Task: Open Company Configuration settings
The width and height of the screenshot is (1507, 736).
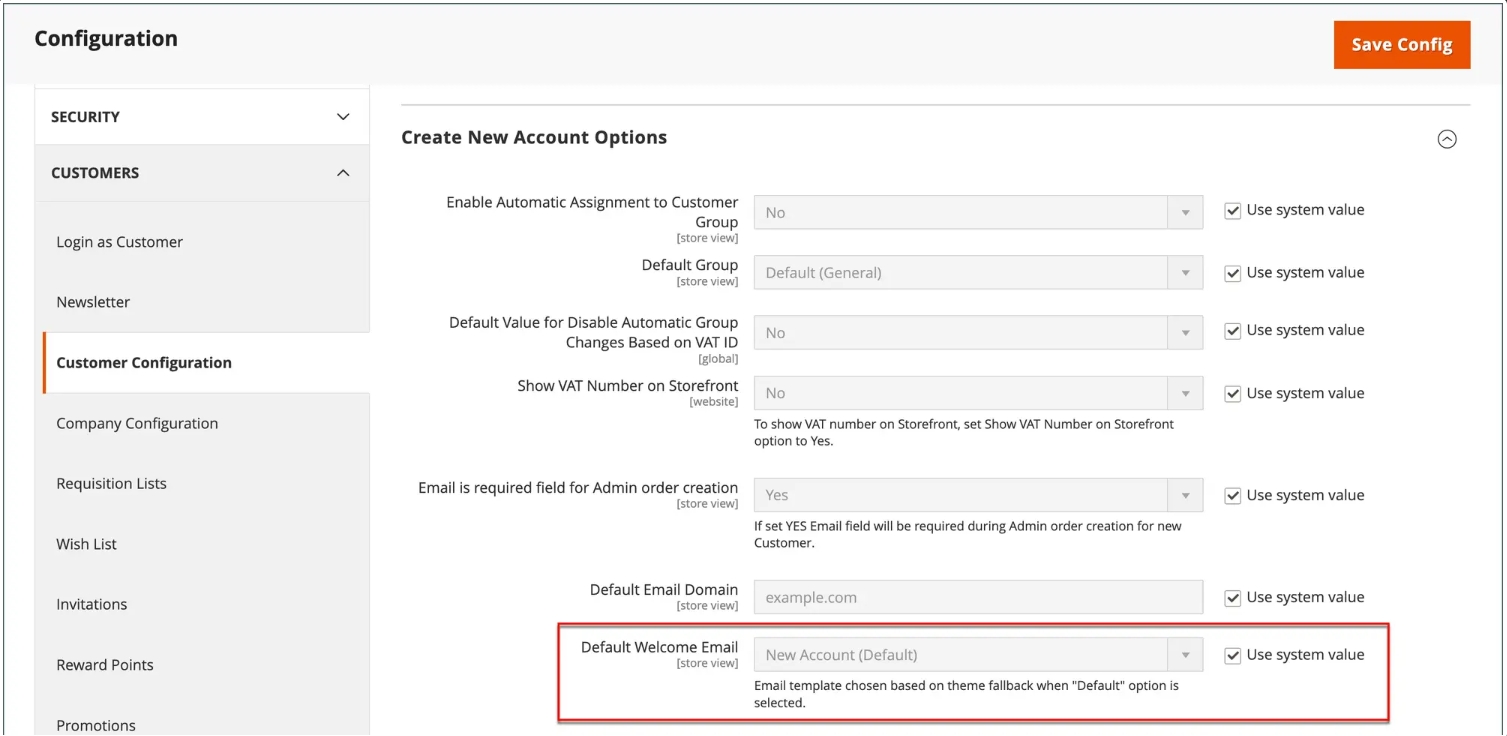Action: click(x=137, y=423)
